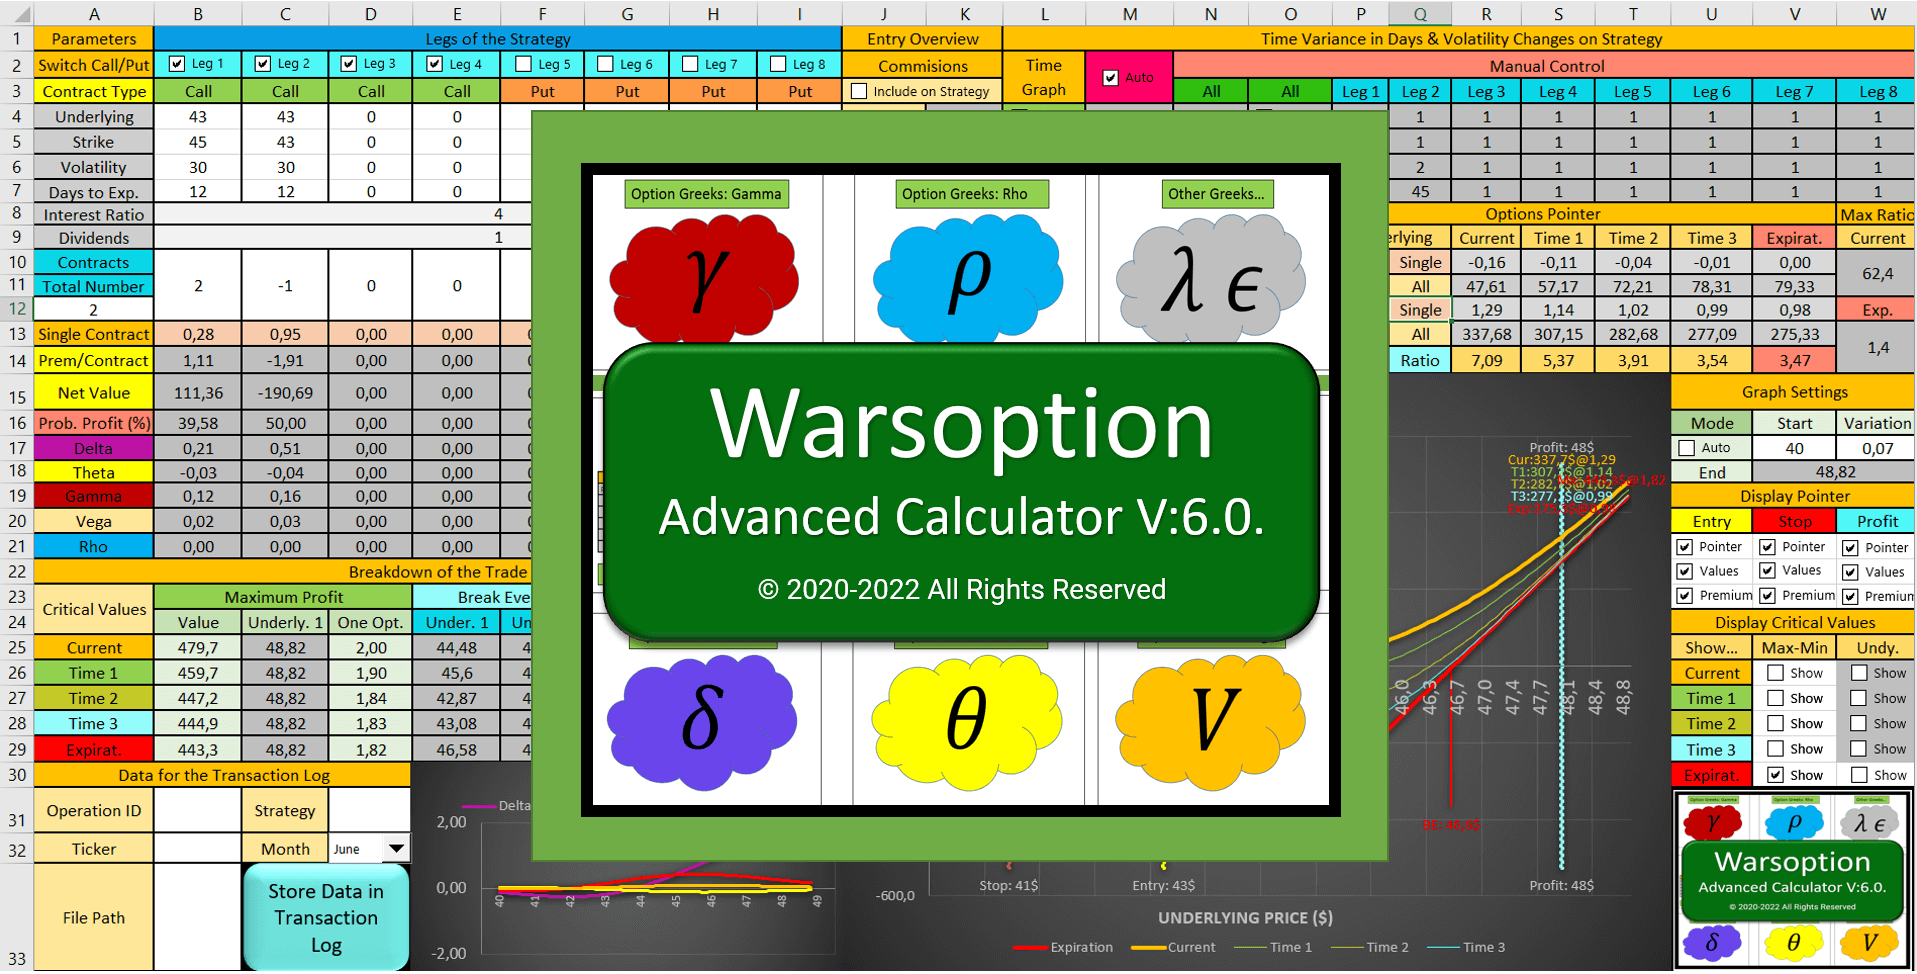Viewport: 1917px width, 974px height.
Task: Click the Max Ratio Current value 62,4
Action: [x=1877, y=274]
